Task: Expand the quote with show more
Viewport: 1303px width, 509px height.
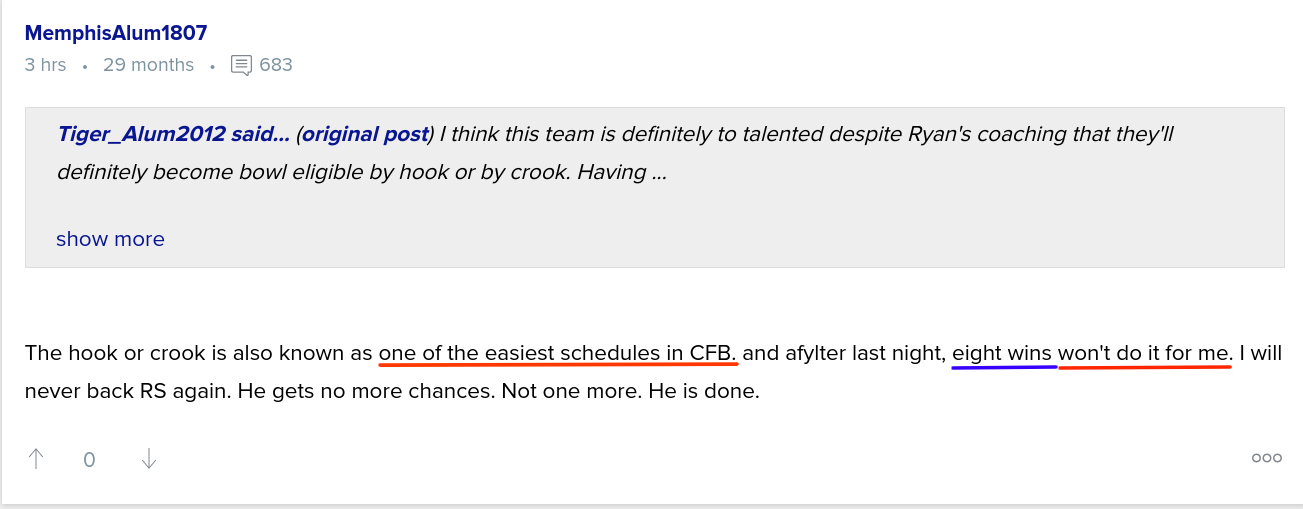Action: [110, 239]
